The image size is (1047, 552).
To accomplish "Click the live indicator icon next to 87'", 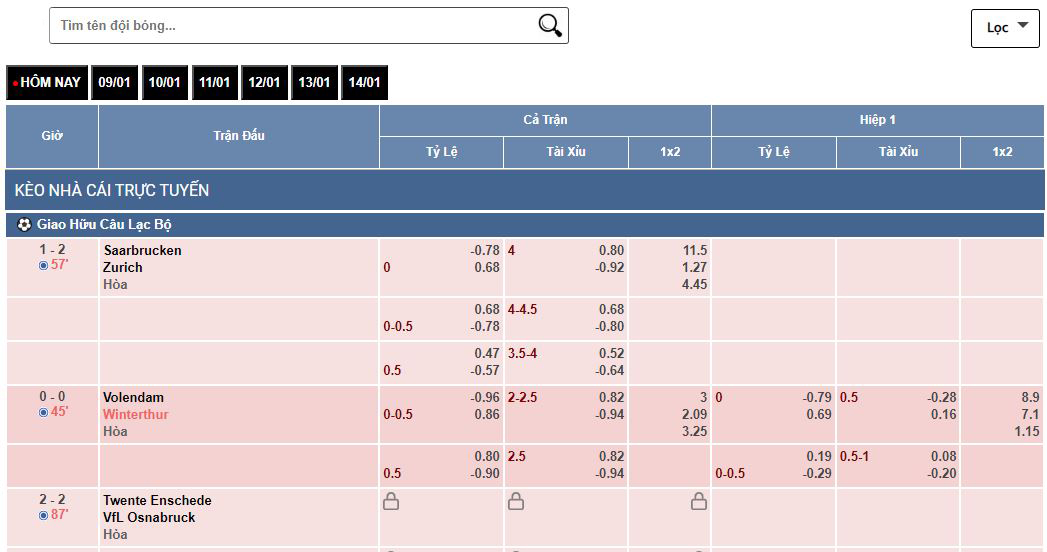I will [x=43, y=516].
